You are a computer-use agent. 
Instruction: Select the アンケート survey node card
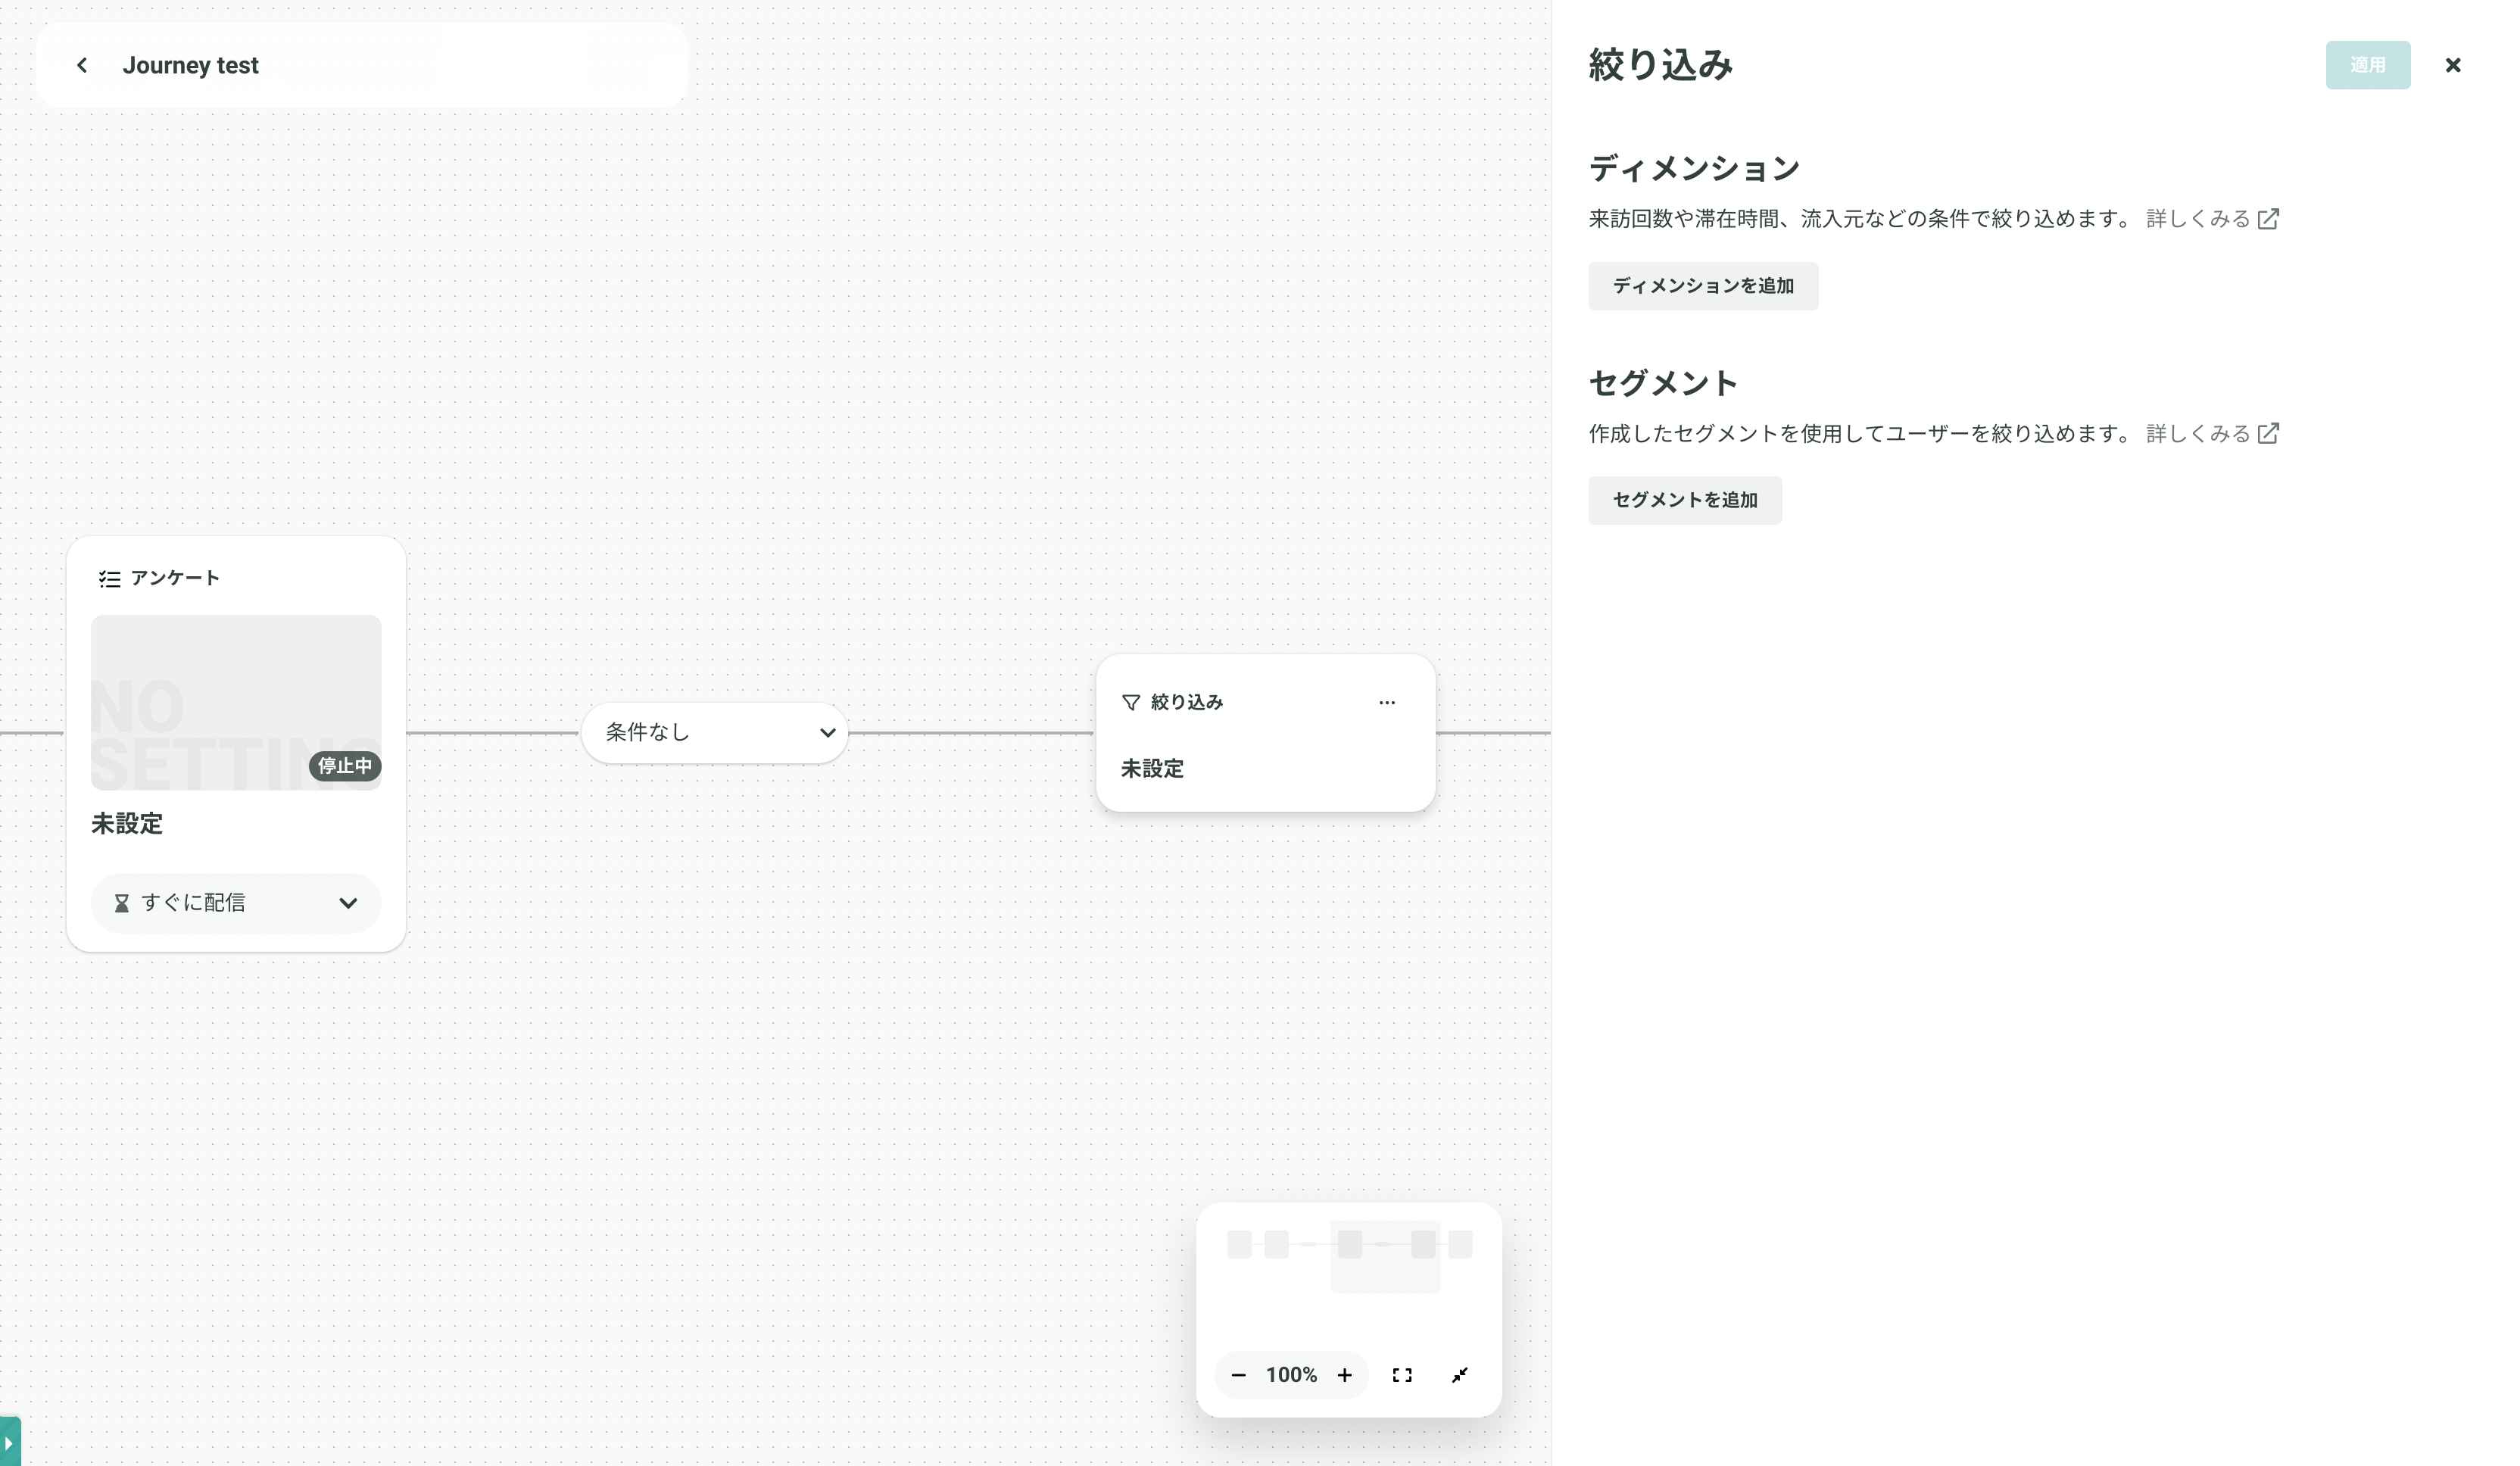coord(236,744)
